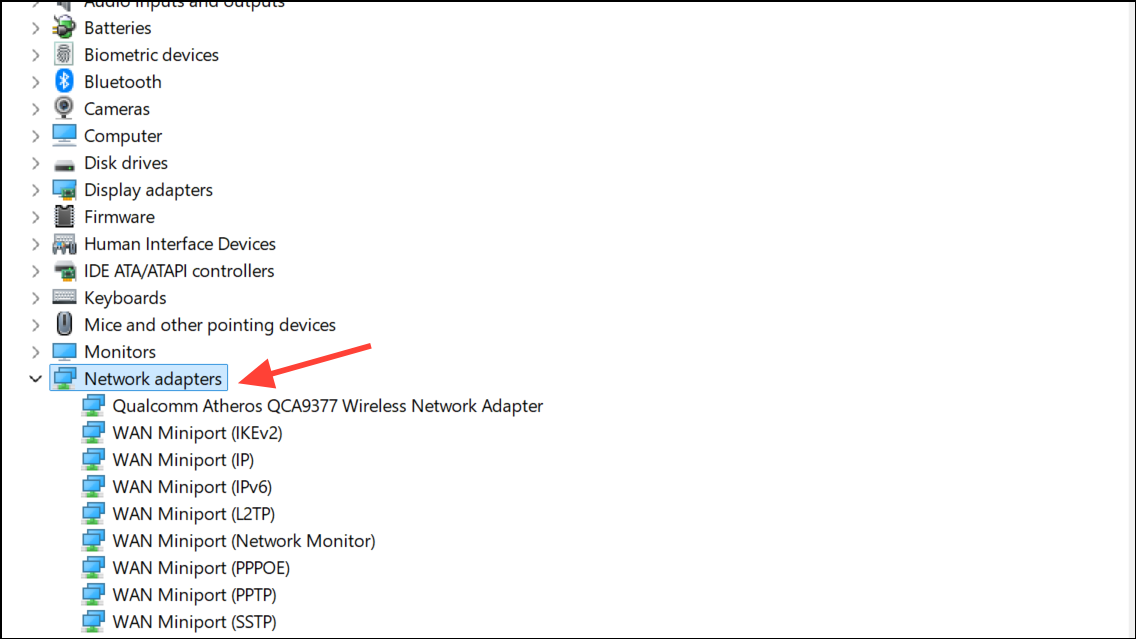Expand the Display adapters category
The width and height of the screenshot is (1136, 639).
[x=35, y=190]
